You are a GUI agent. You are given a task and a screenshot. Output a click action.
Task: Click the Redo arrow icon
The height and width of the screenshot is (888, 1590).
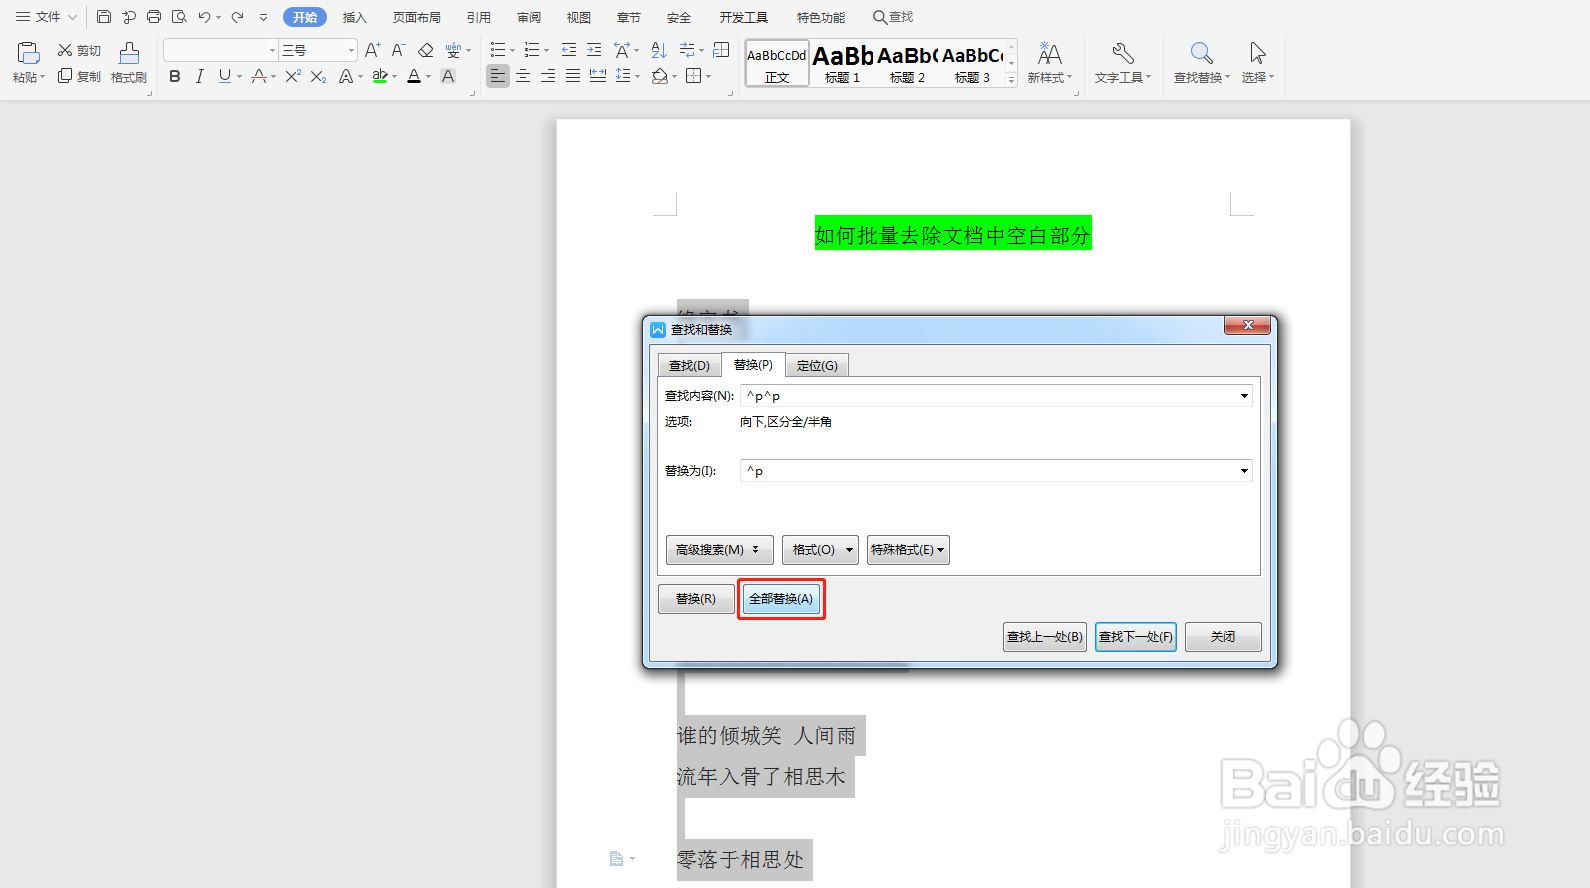(238, 17)
